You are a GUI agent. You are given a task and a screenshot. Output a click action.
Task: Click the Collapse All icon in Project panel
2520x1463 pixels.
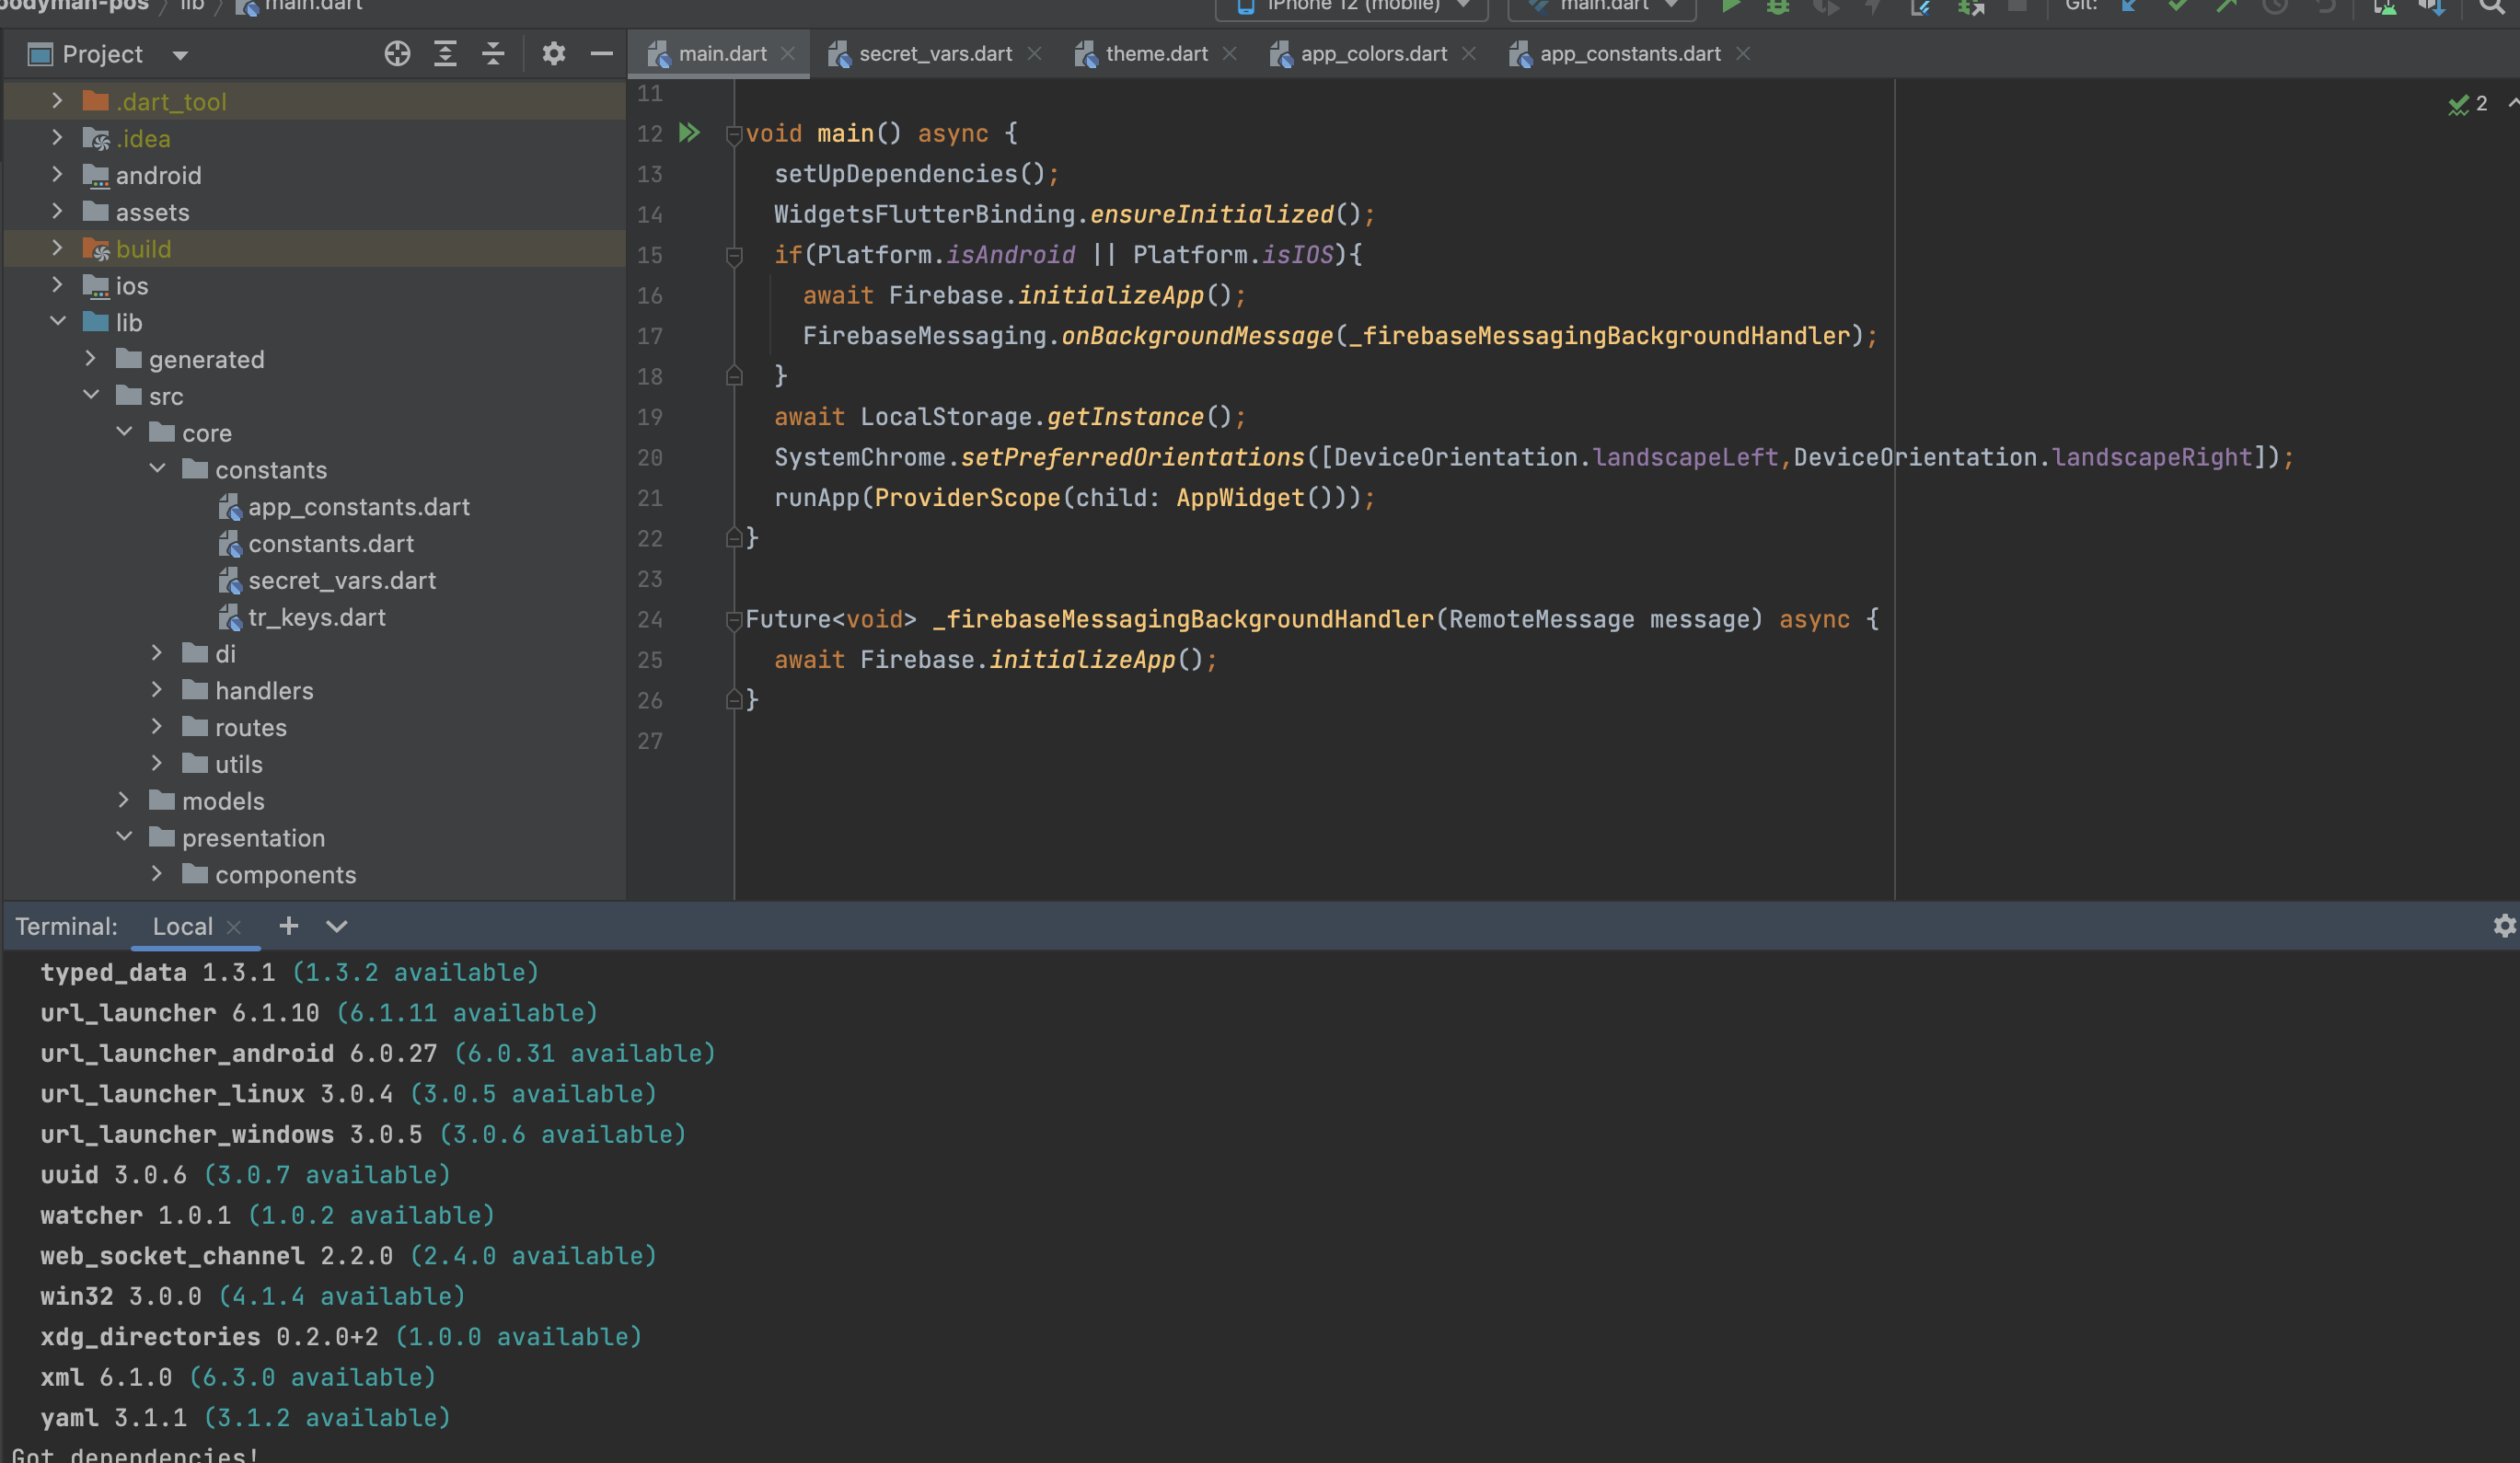[x=493, y=54]
